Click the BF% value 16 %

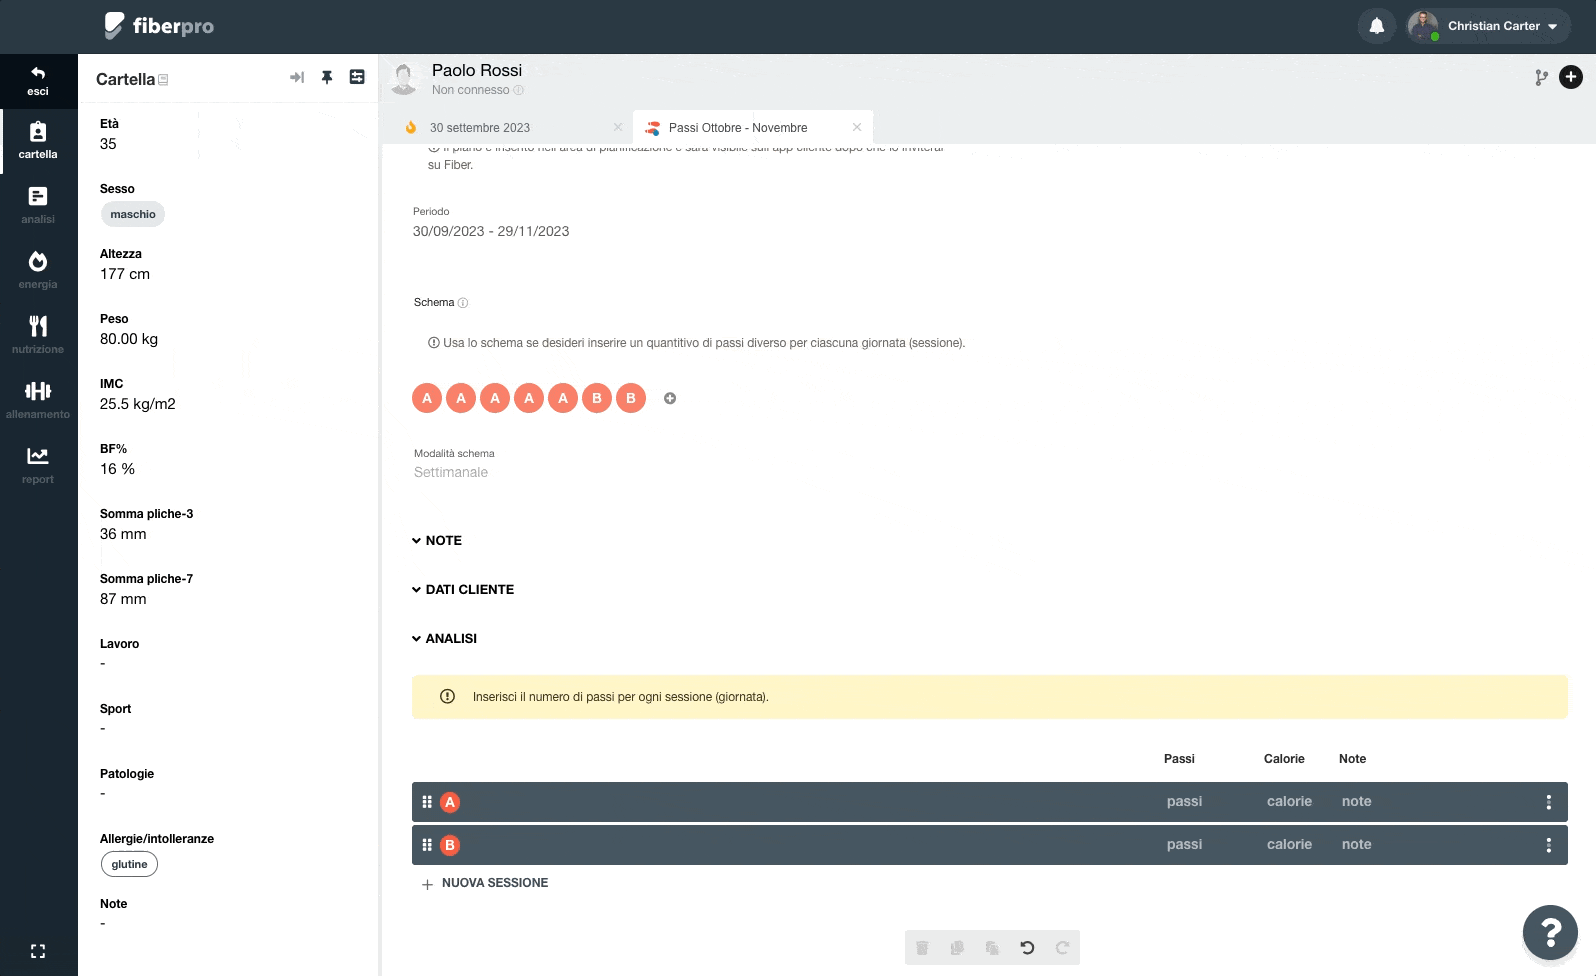[117, 469]
